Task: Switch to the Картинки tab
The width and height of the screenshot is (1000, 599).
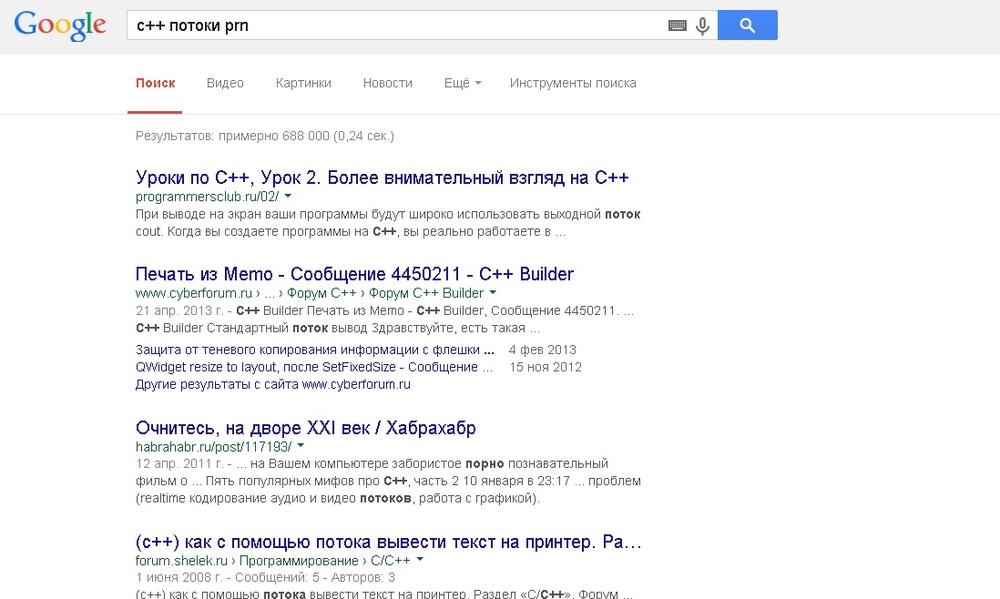Action: click(304, 83)
